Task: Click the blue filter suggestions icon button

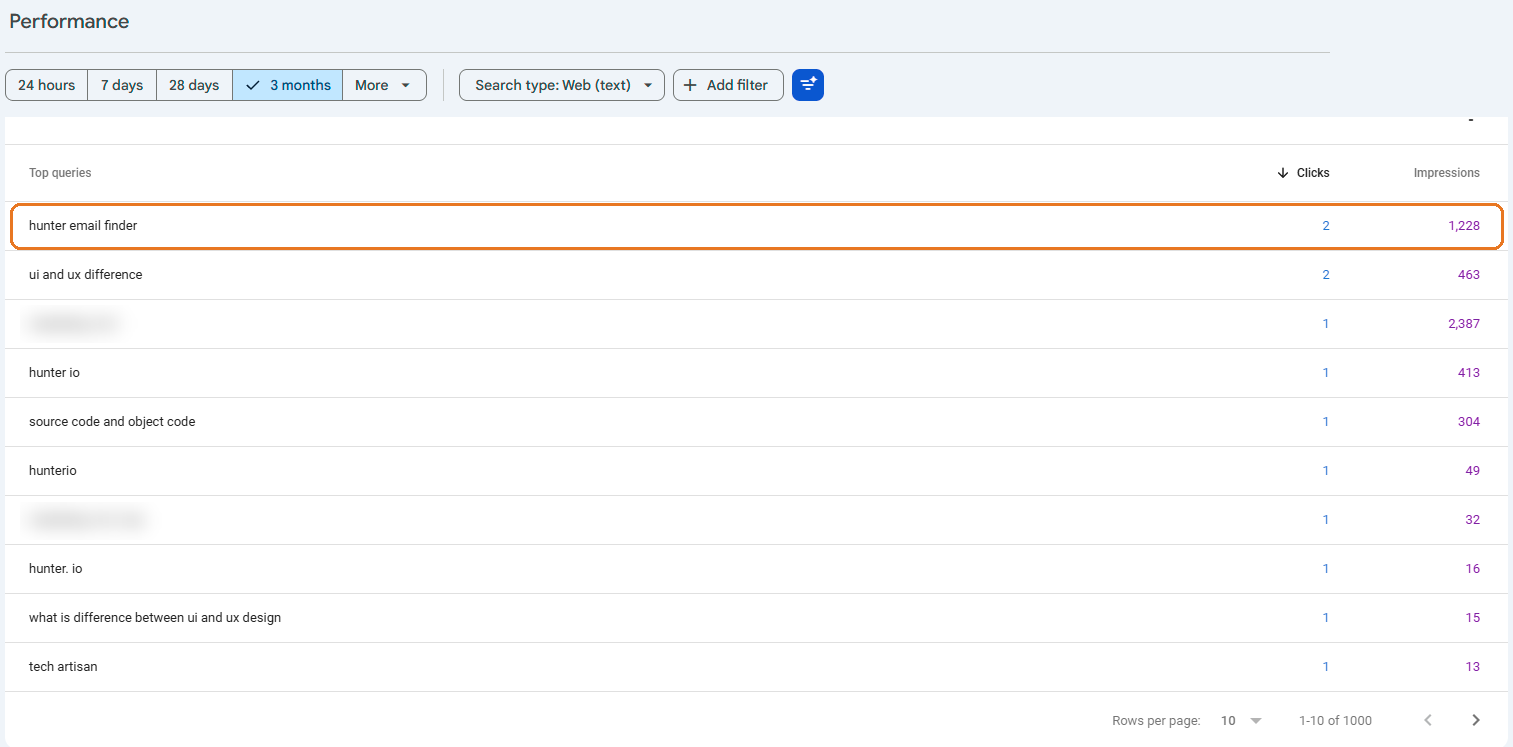Action: pos(808,85)
